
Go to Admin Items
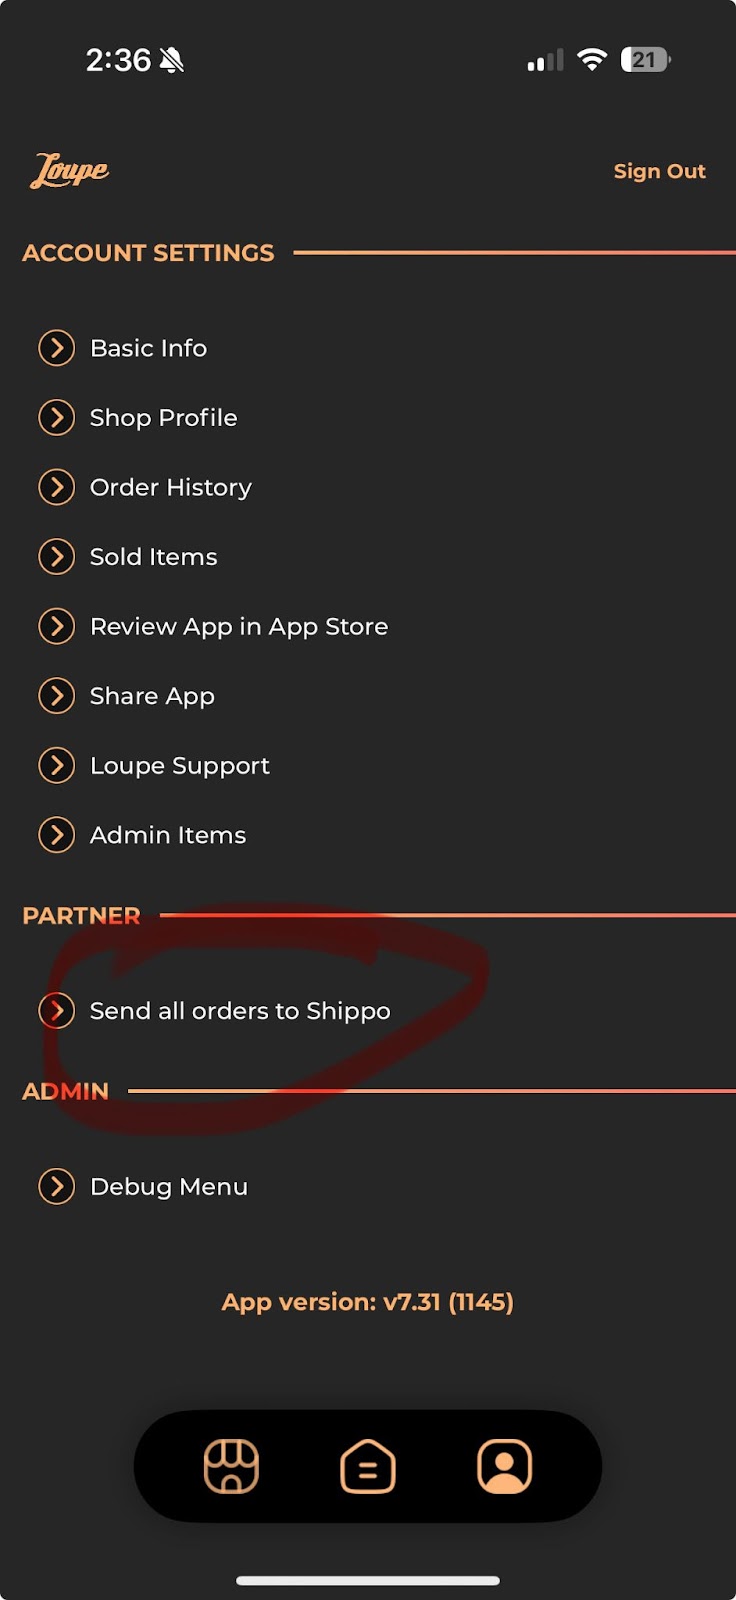[x=167, y=835]
